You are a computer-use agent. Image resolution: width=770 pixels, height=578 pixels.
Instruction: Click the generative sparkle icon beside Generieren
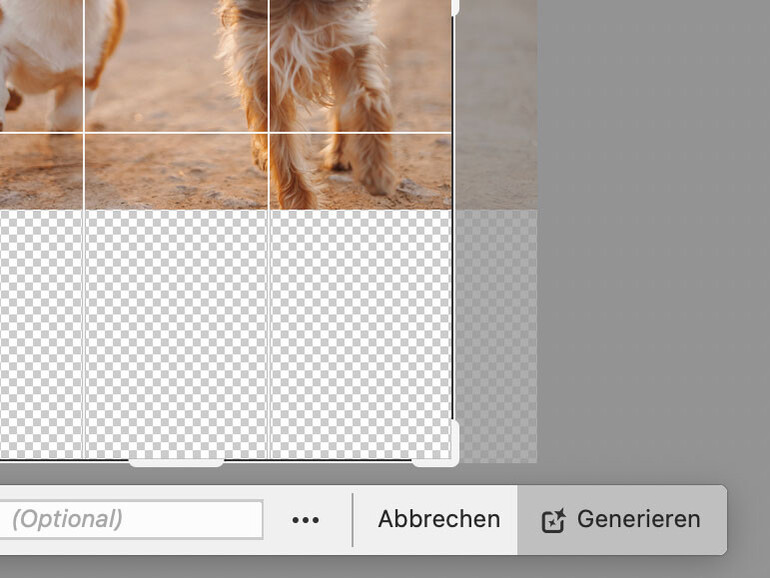point(553,520)
